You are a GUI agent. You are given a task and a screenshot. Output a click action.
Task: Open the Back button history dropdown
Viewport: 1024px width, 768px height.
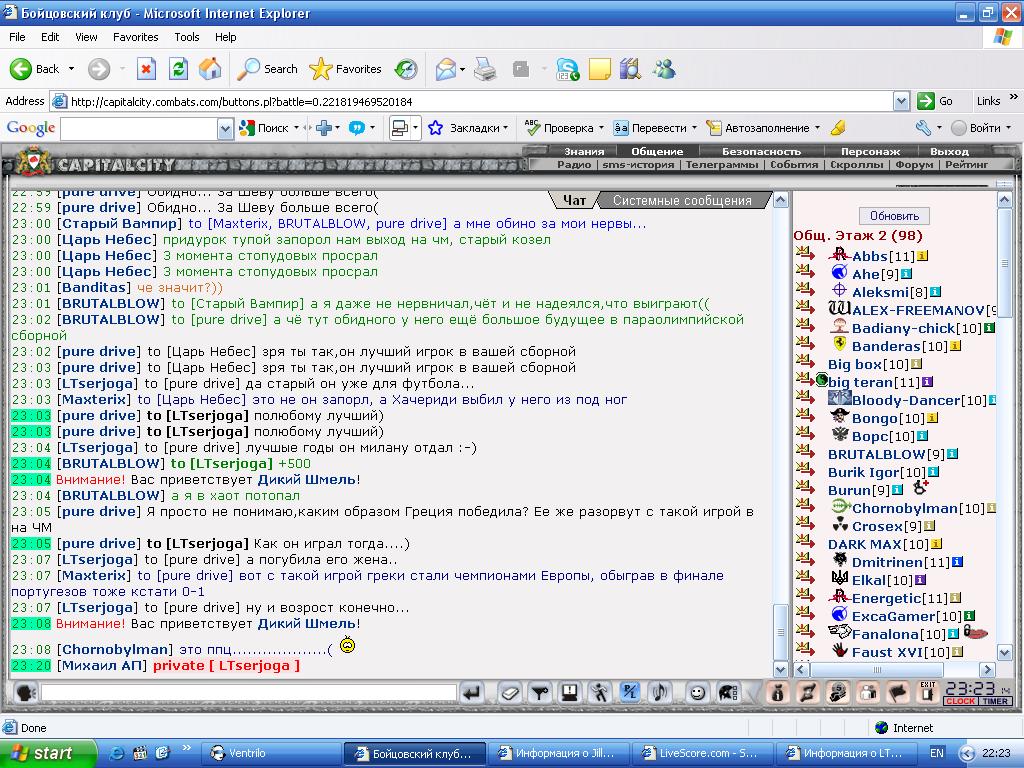71,69
